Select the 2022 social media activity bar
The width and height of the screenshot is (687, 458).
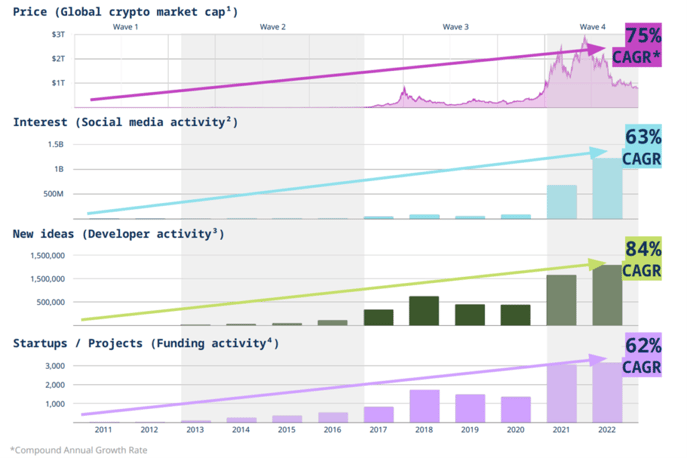point(607,188)
